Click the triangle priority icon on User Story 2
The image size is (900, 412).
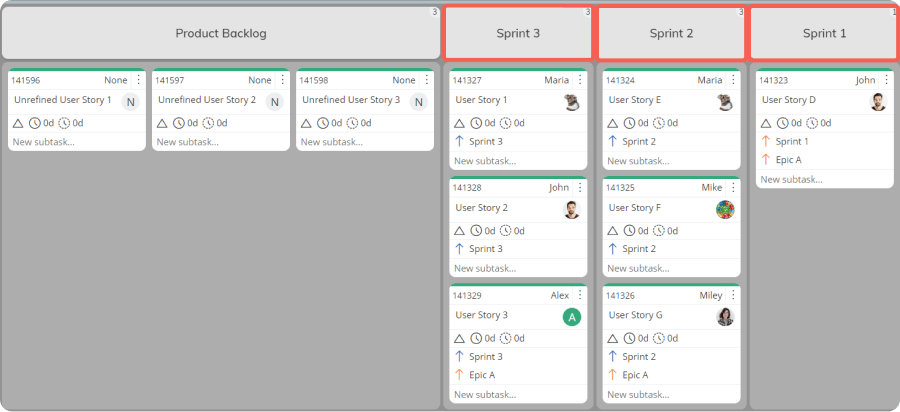click(459, 231)
